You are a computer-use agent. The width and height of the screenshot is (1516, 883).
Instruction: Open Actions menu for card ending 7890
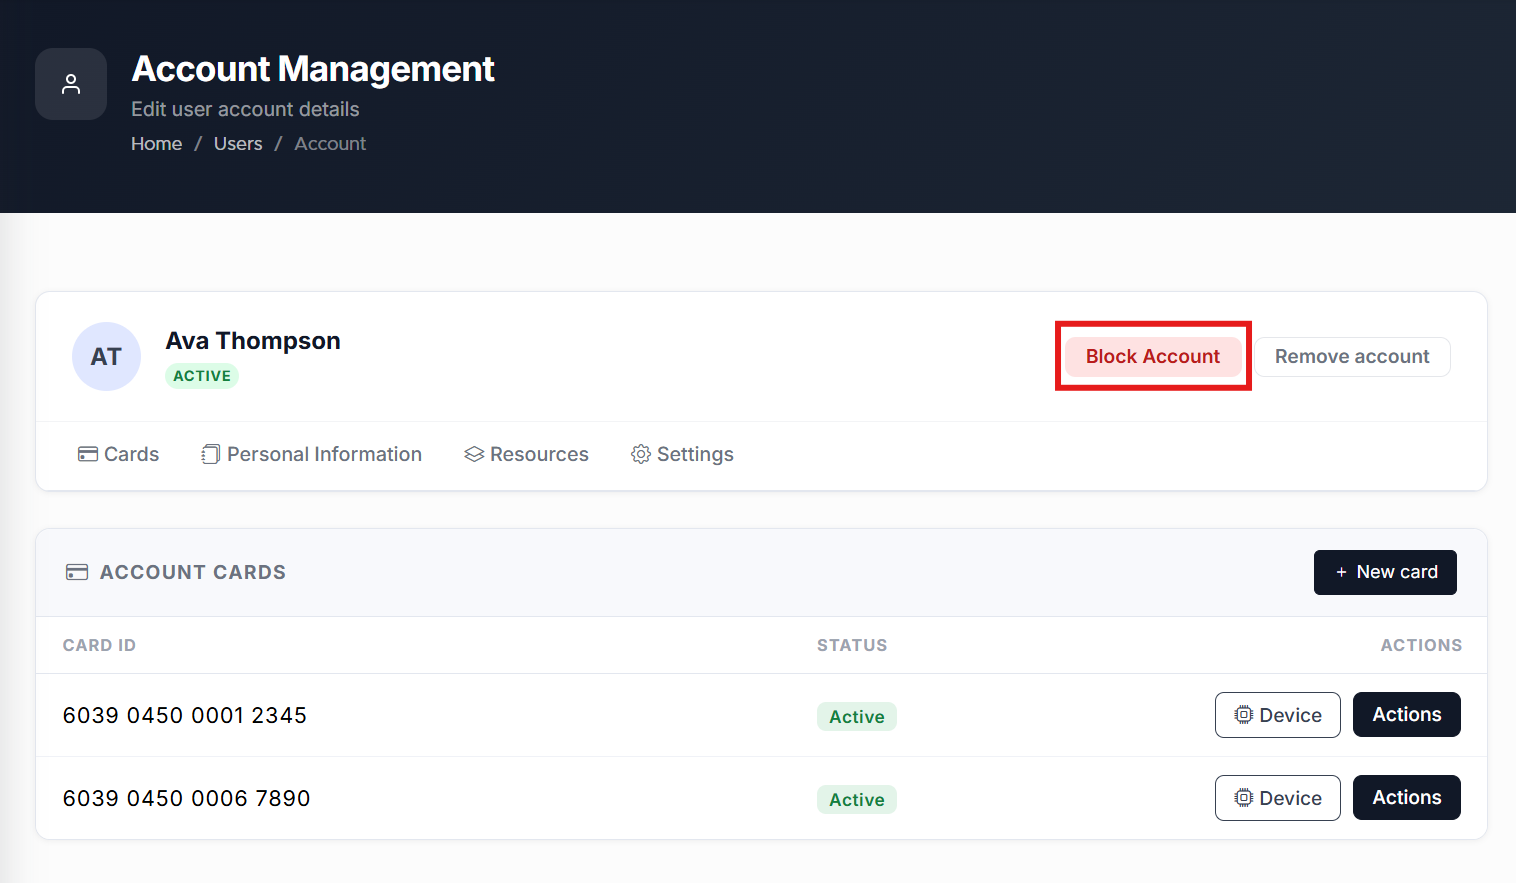pos(1407,797)
